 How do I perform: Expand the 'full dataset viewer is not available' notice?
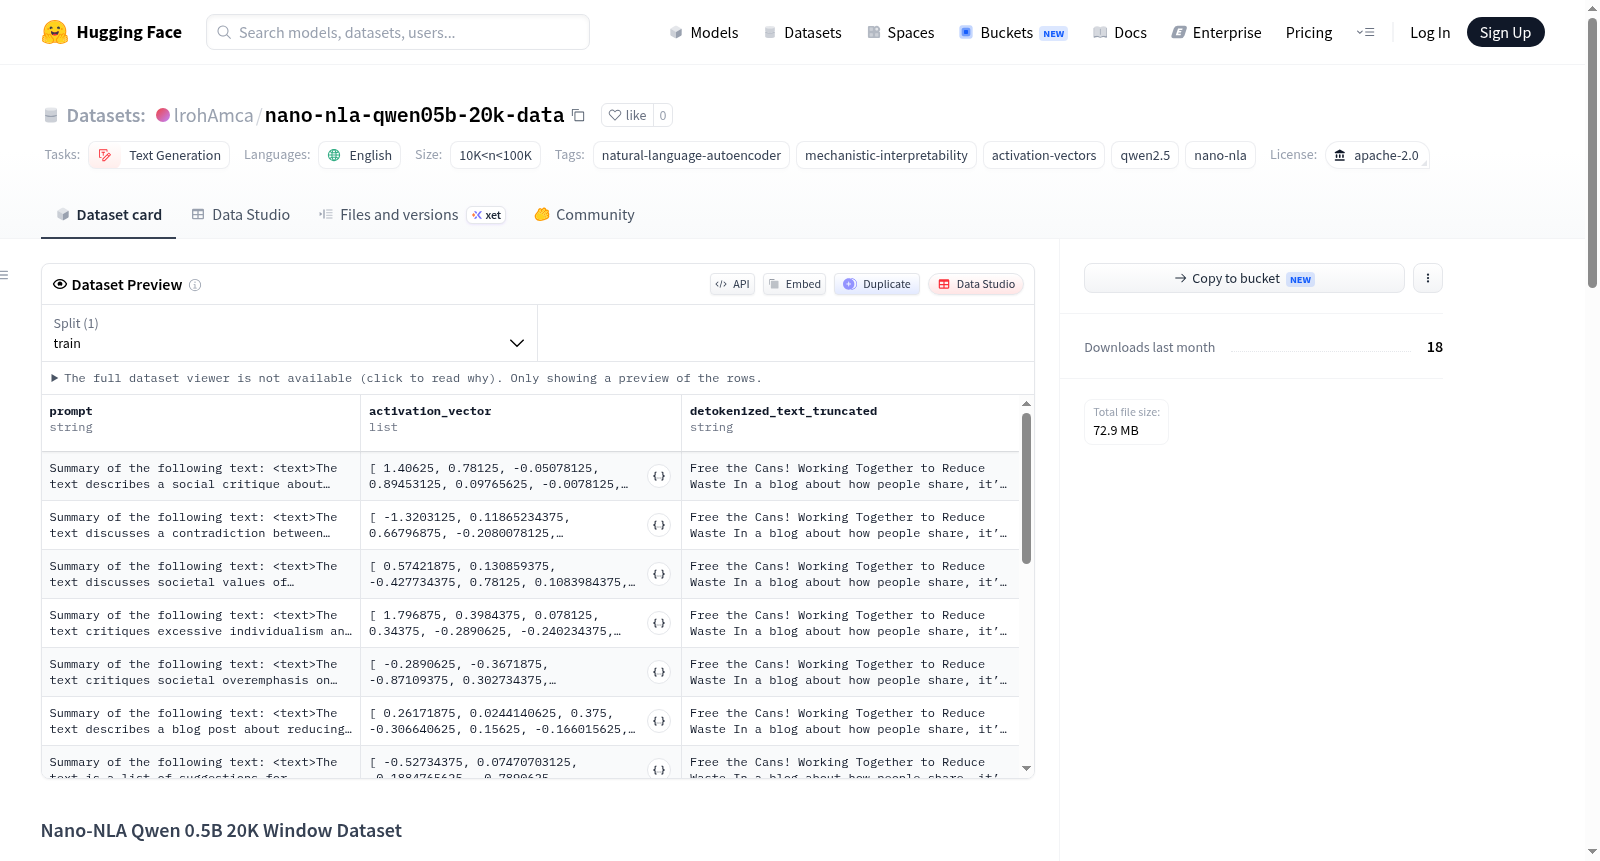(x=406, y=378)
